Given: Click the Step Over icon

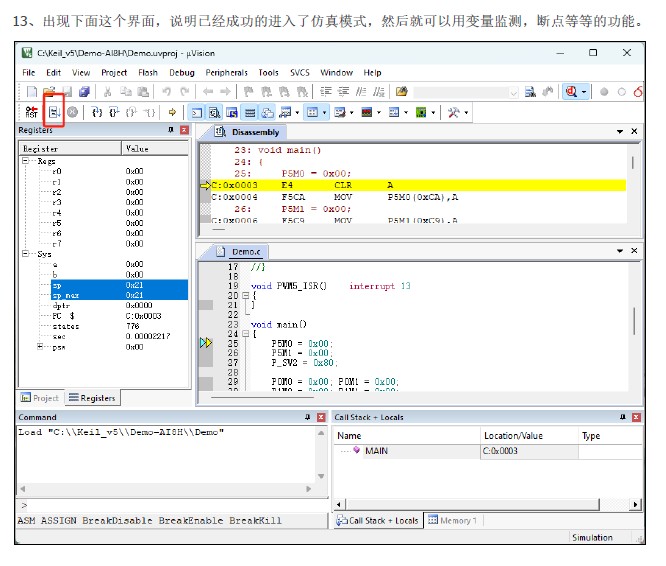Looking at the screenshot, I should click(x=114, y=112).
